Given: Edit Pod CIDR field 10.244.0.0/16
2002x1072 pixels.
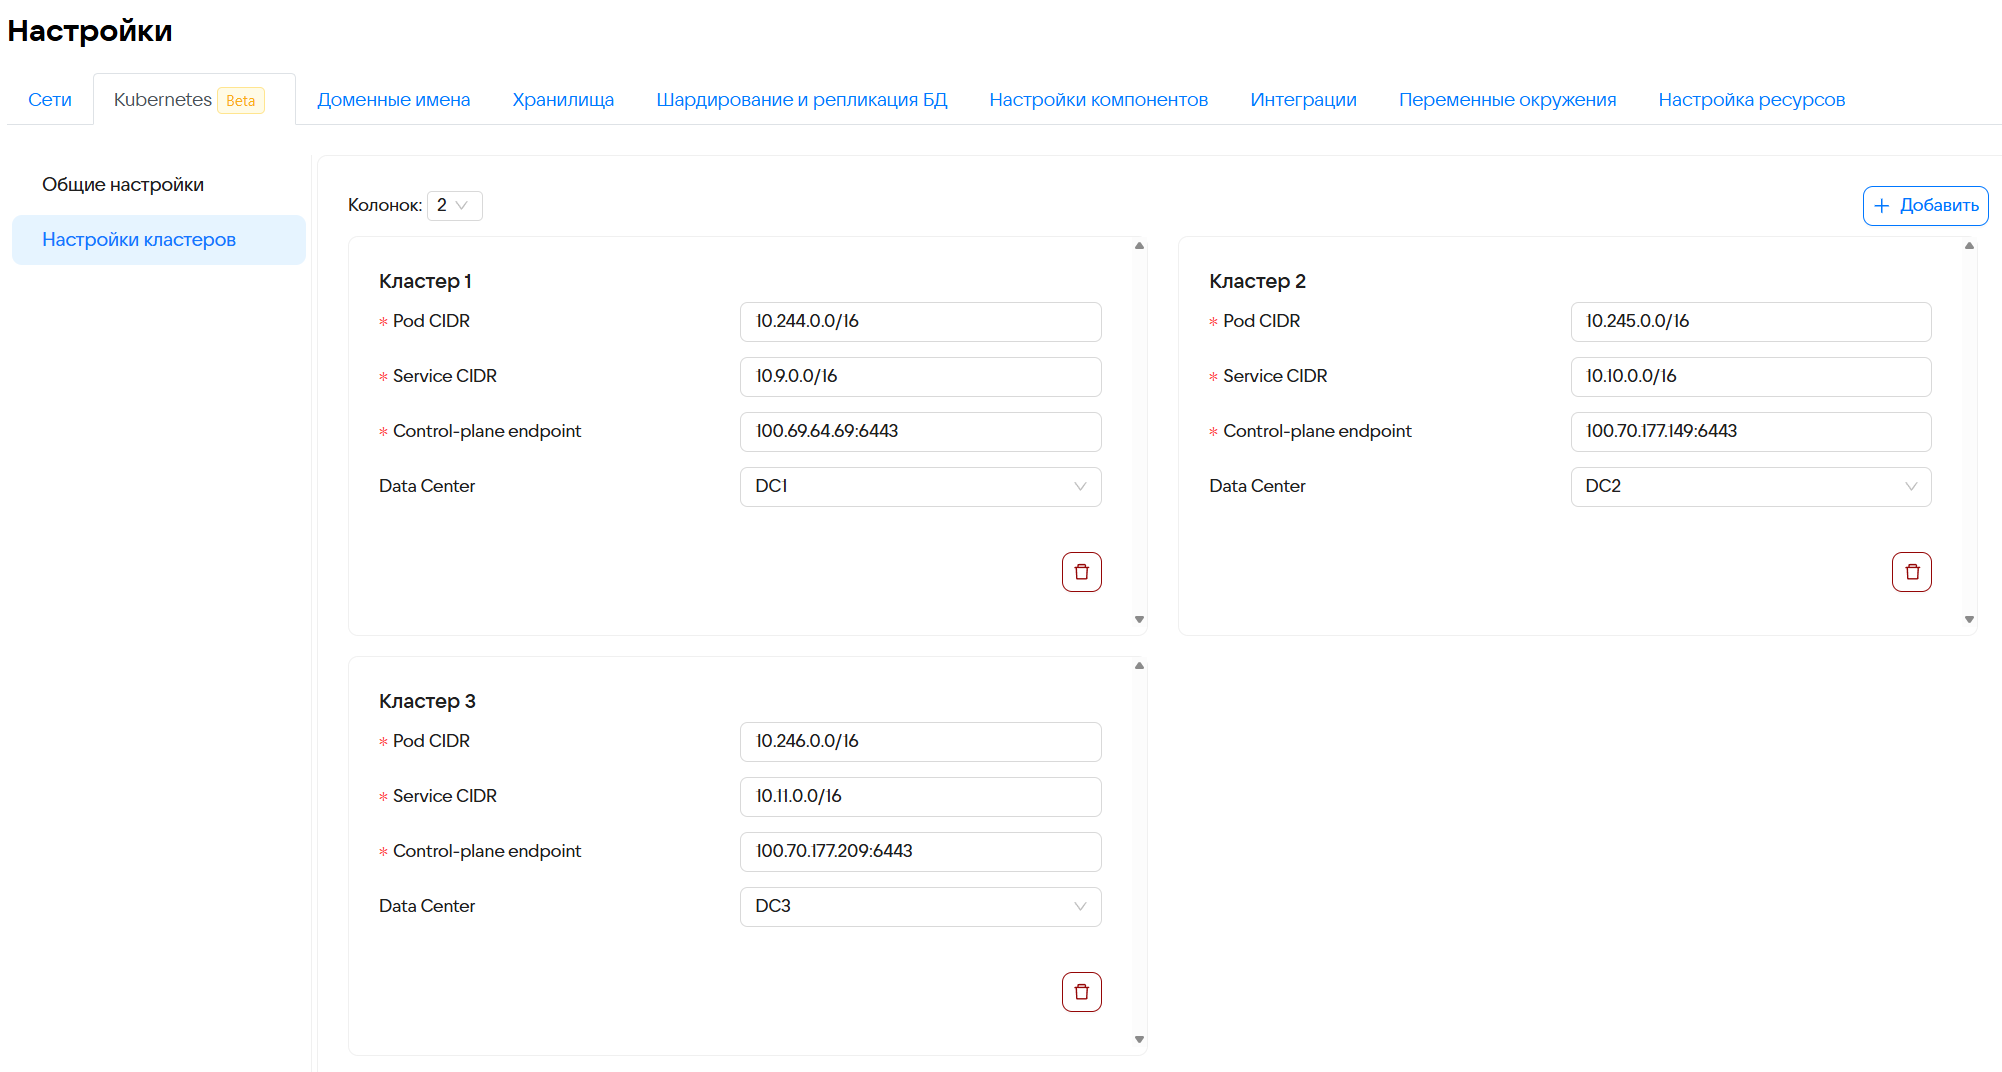Looking at the screenshot, I should click(x=920, y=322).
